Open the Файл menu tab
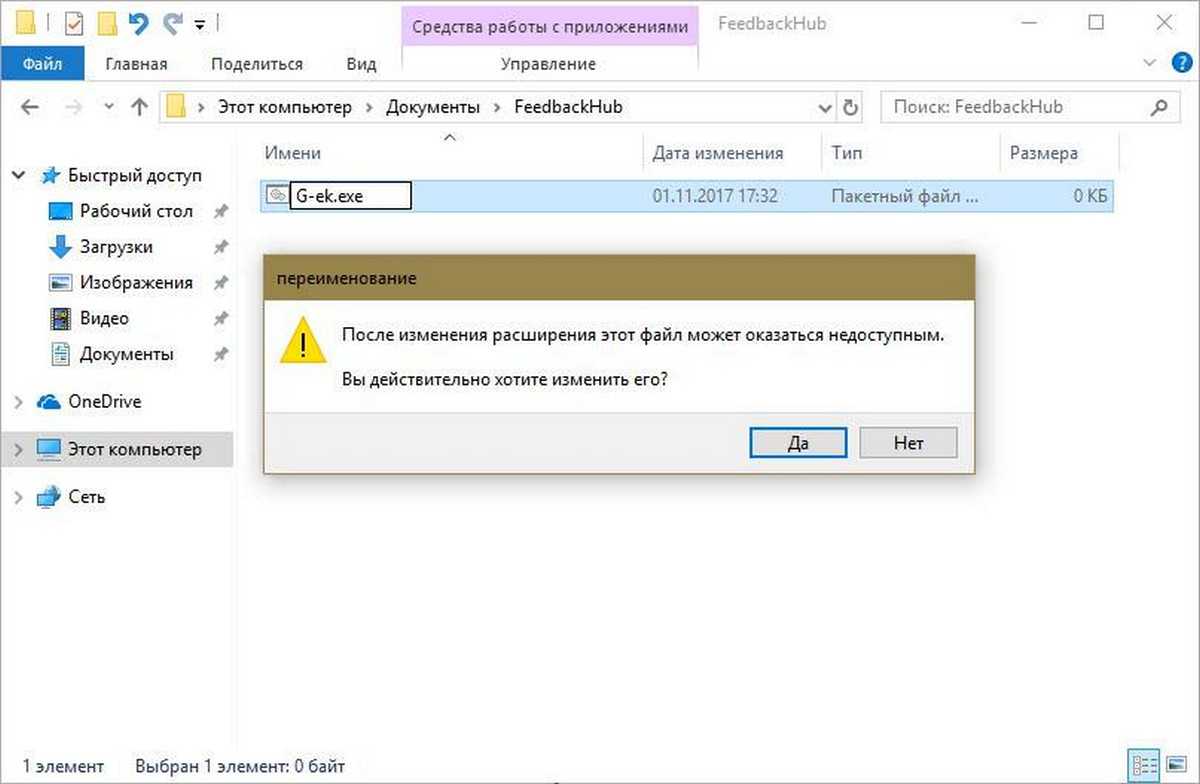Viewport: 1200px width, 784px height. [41, 64]
